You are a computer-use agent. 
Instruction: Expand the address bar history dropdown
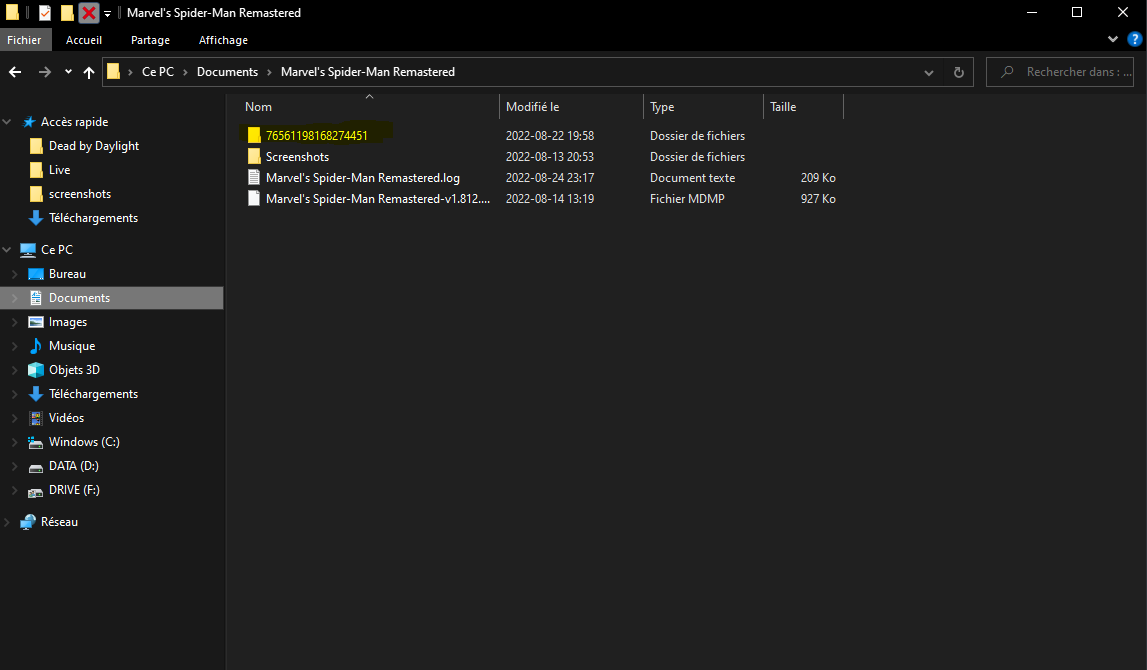pyautogui.click(x=928, y=72)
